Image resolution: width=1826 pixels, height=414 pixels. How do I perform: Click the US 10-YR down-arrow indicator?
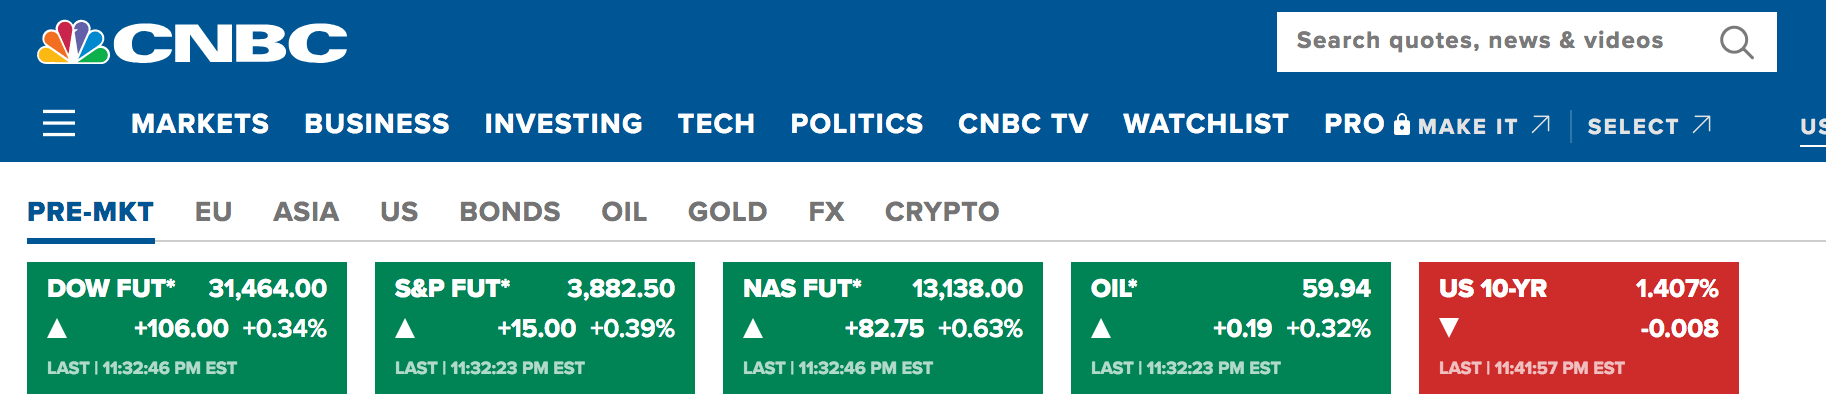1449,328
